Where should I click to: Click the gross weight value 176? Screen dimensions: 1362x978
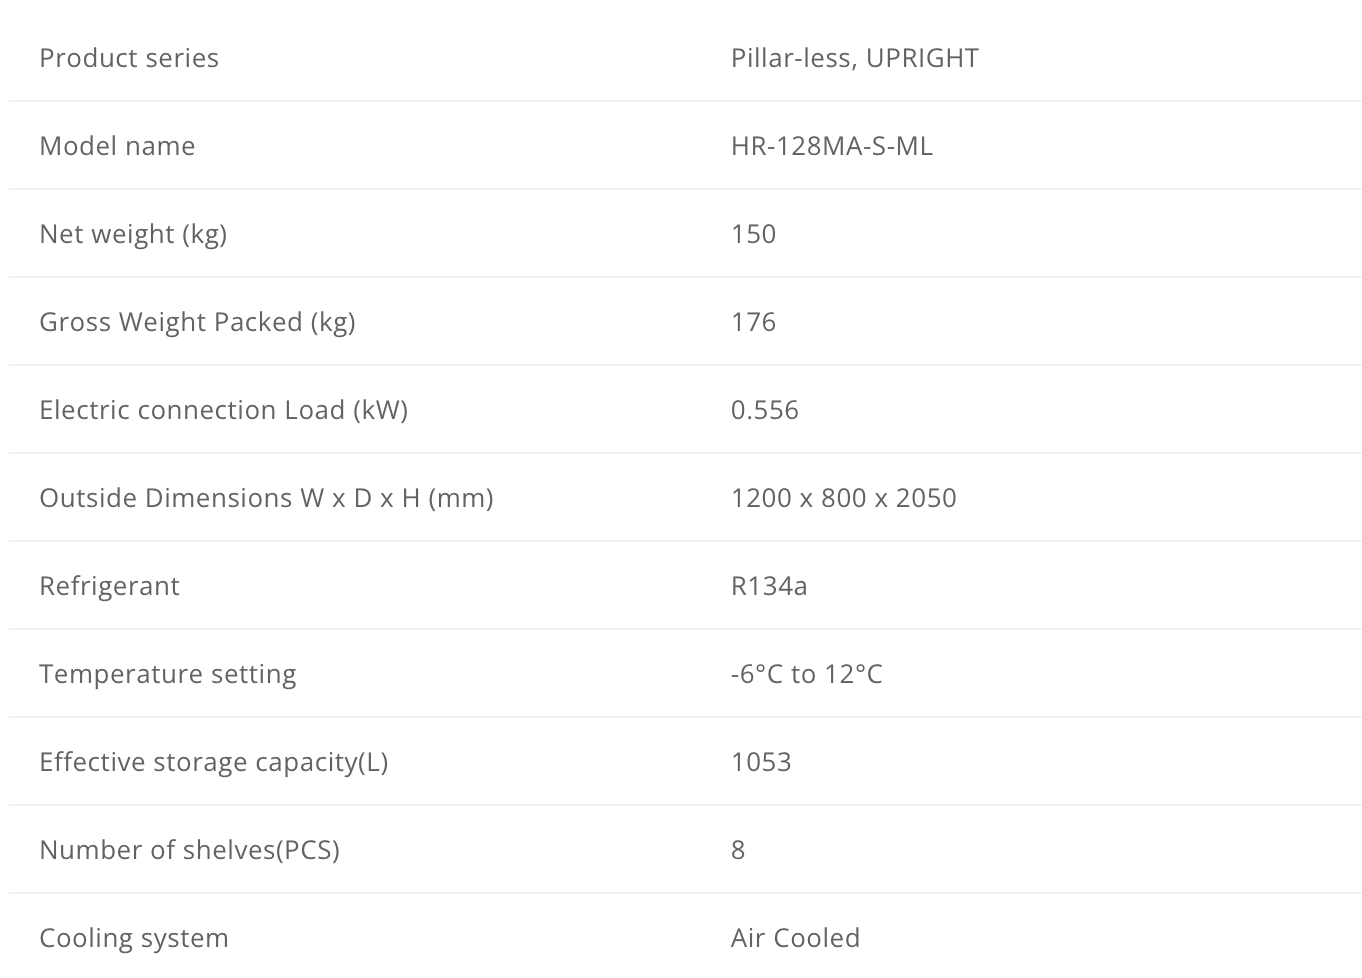(753, 322)
